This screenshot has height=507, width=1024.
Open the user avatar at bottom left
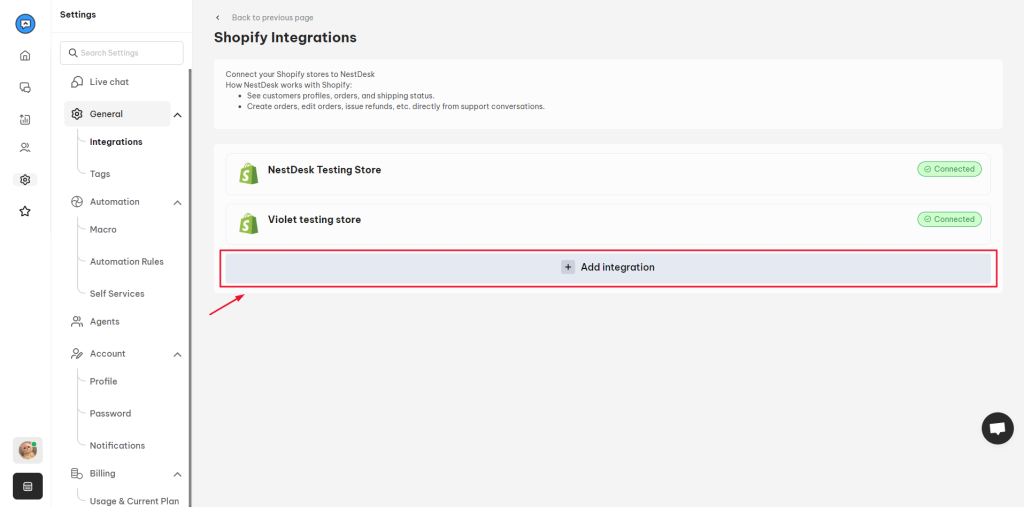coord(27,450)
